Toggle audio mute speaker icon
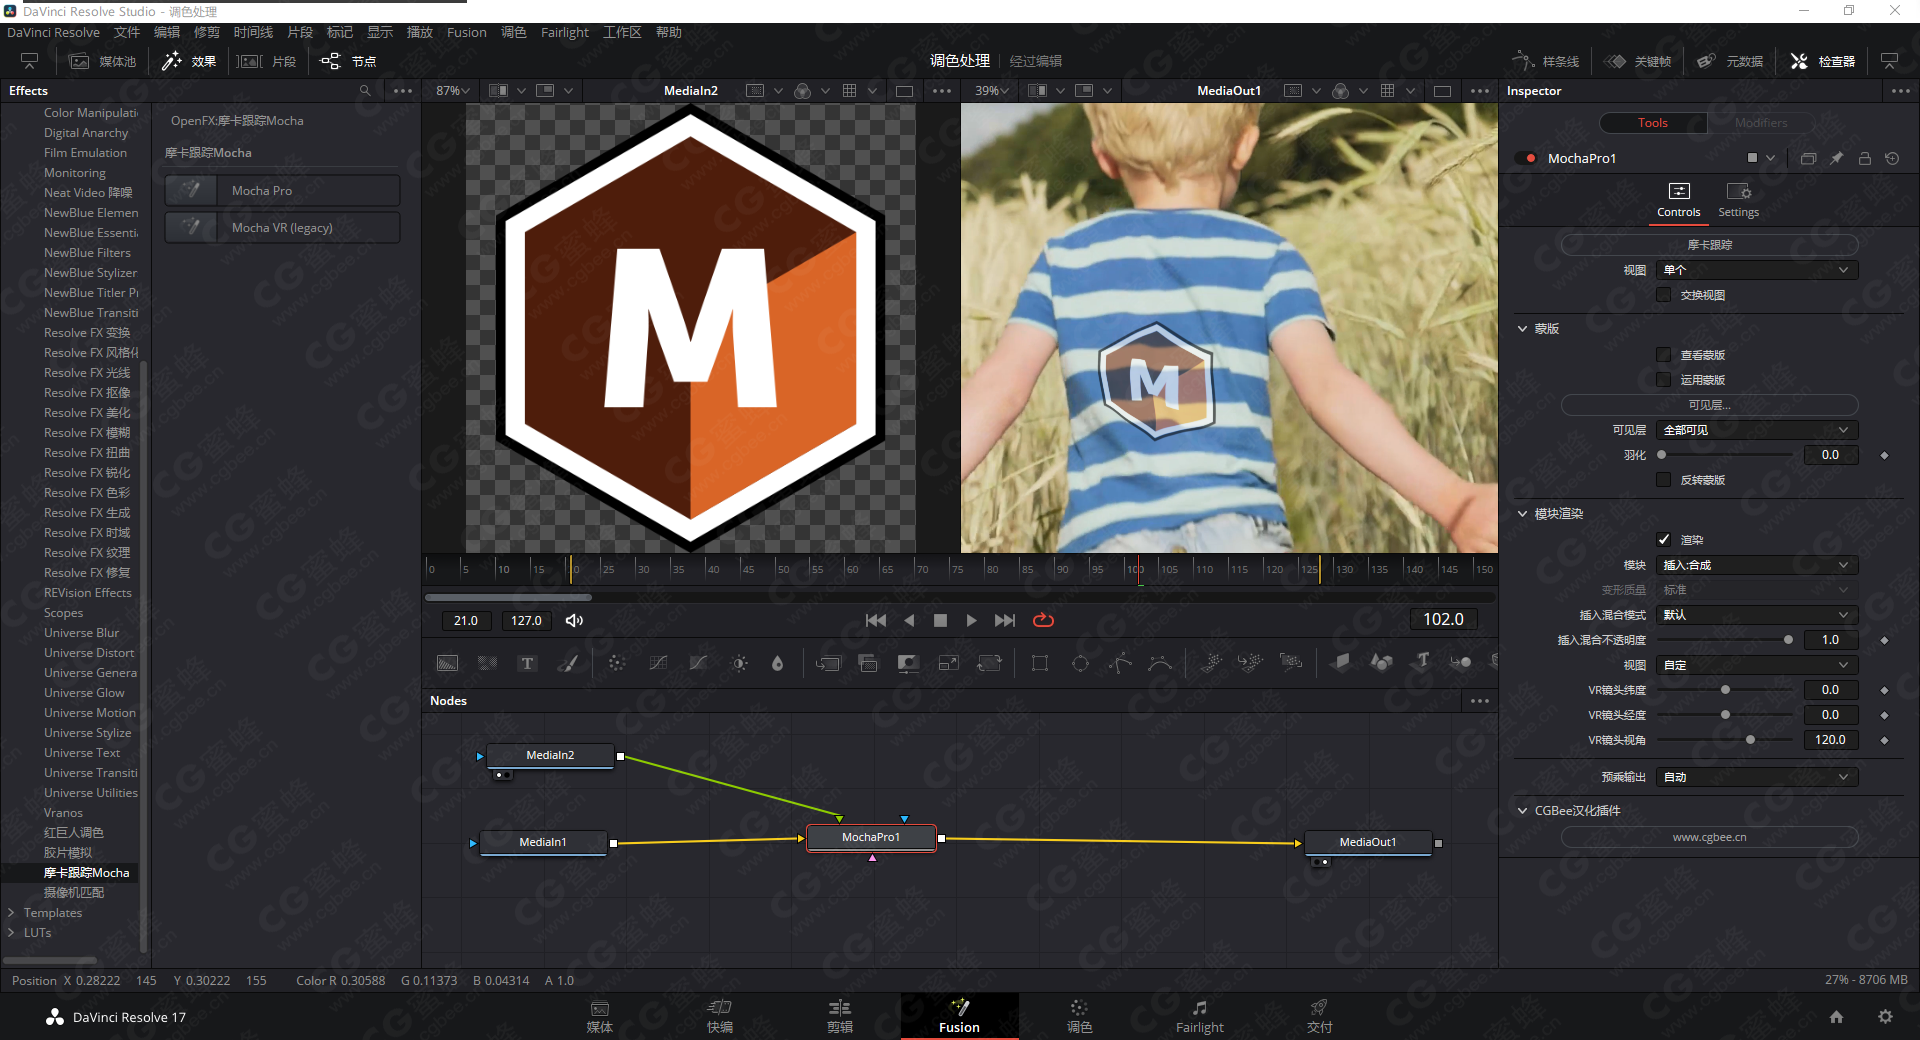 (x=574, y=620)
